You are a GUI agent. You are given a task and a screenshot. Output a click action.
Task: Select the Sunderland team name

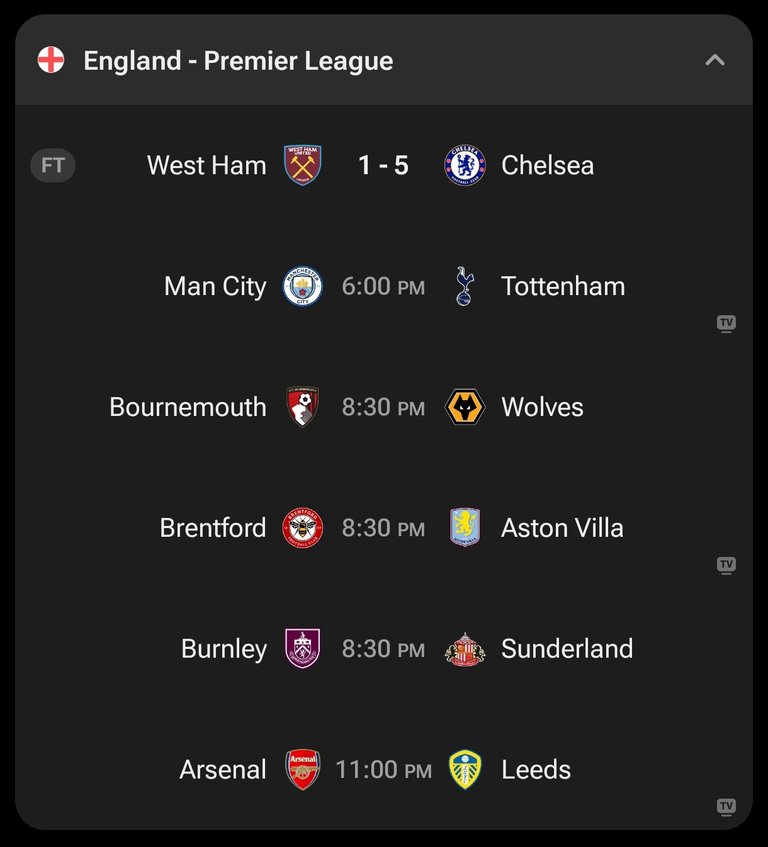click(x=567, y=649)
